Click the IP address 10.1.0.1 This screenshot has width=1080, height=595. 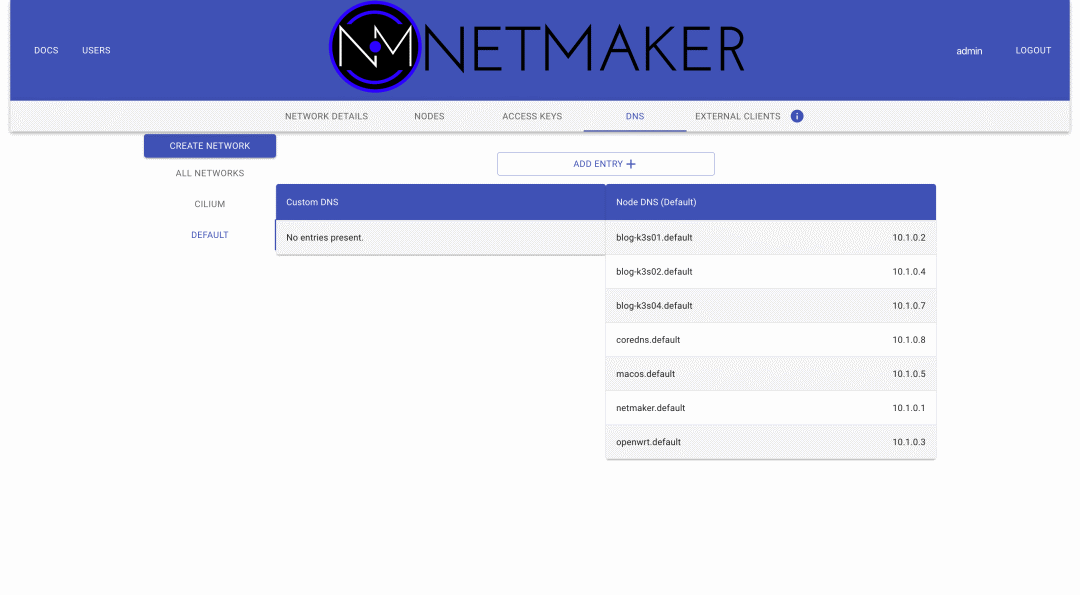pos(909,408)
